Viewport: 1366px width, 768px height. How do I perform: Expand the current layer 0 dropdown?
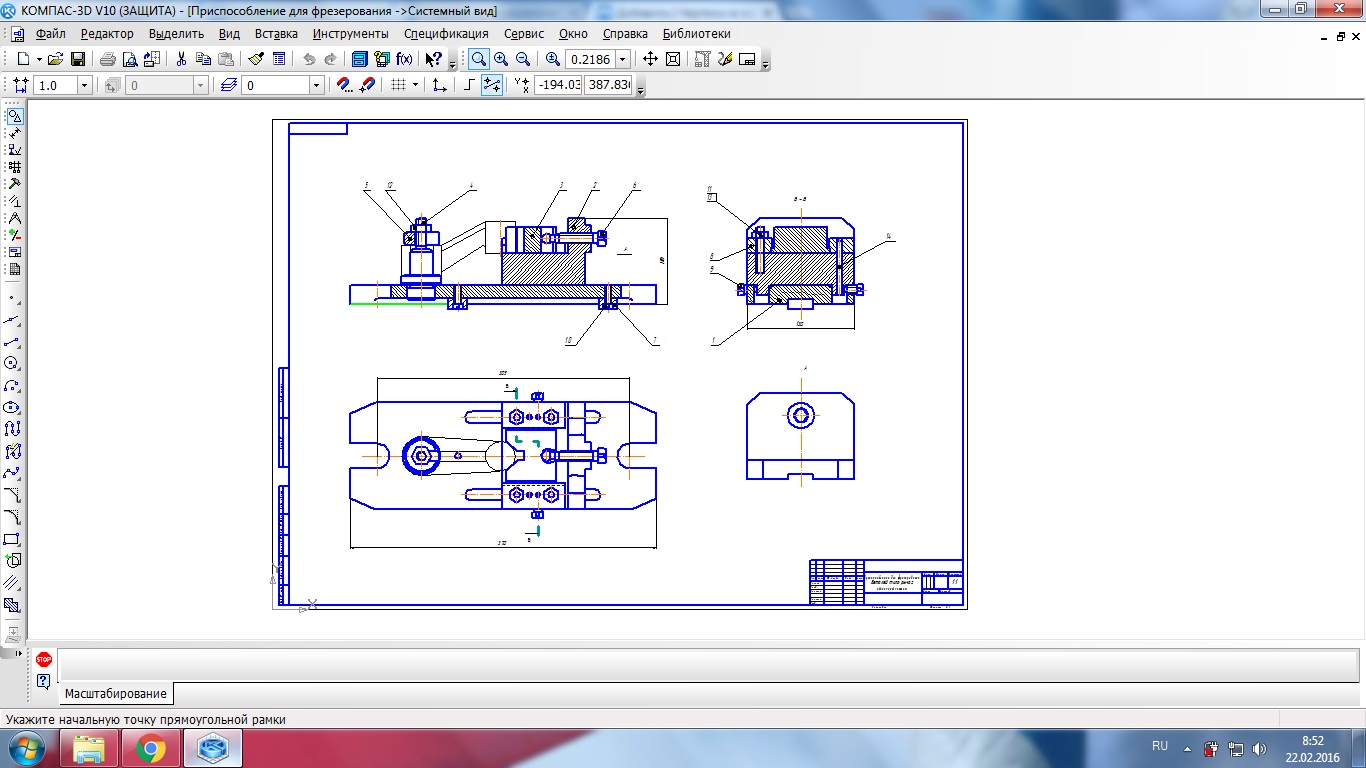click(x=317, y=86)
